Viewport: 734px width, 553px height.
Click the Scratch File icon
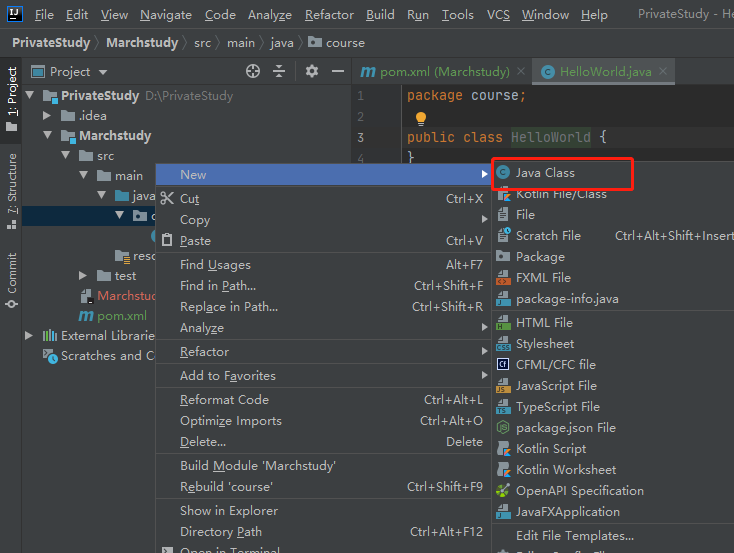click(503, 235)
